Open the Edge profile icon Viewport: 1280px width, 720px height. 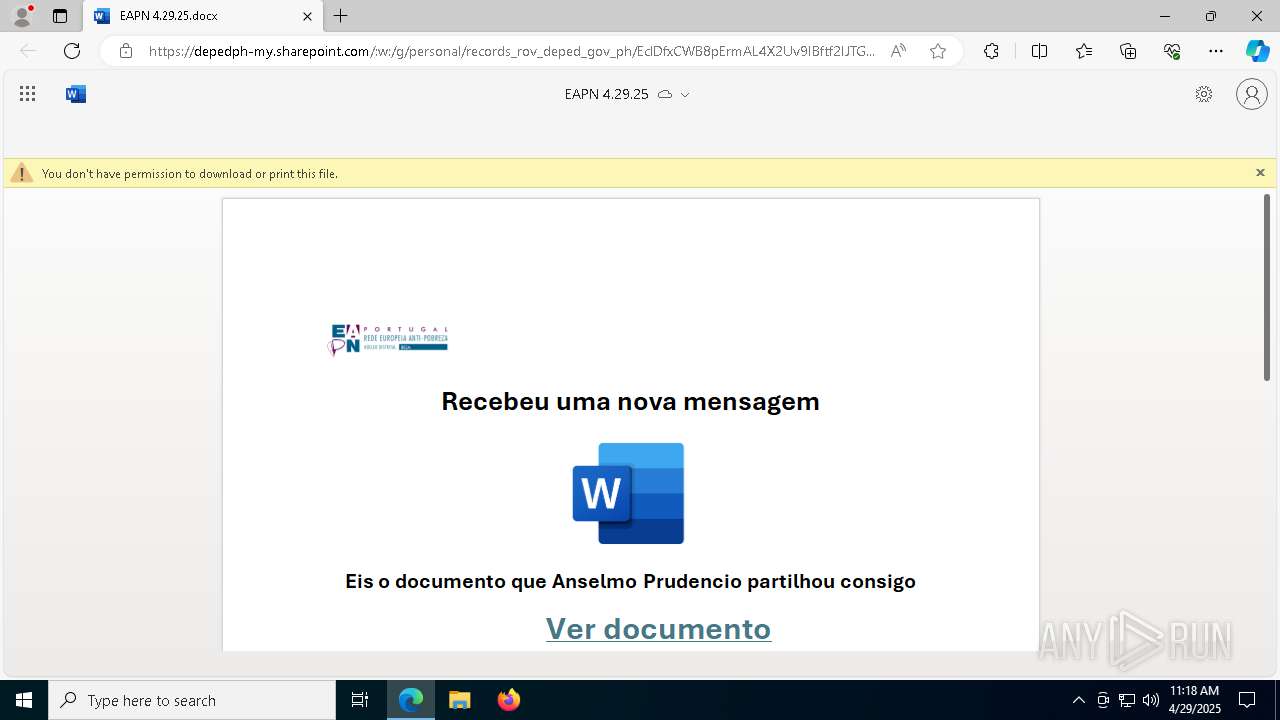point(21,16)
